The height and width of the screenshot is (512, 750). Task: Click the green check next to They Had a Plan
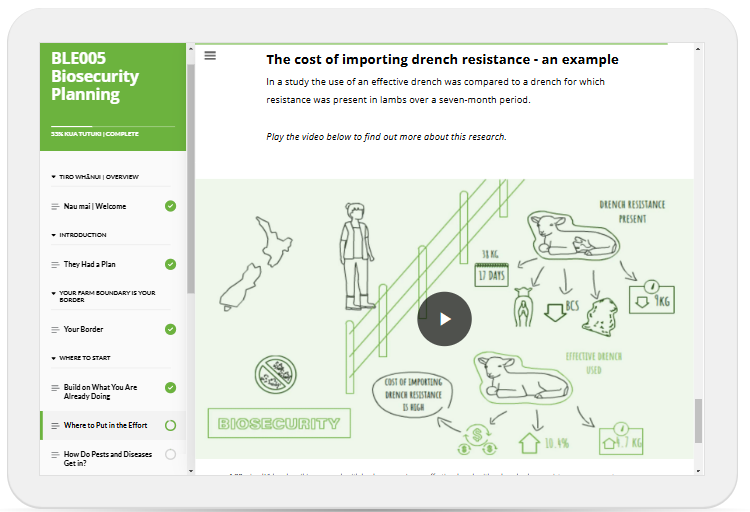(170, 264)
